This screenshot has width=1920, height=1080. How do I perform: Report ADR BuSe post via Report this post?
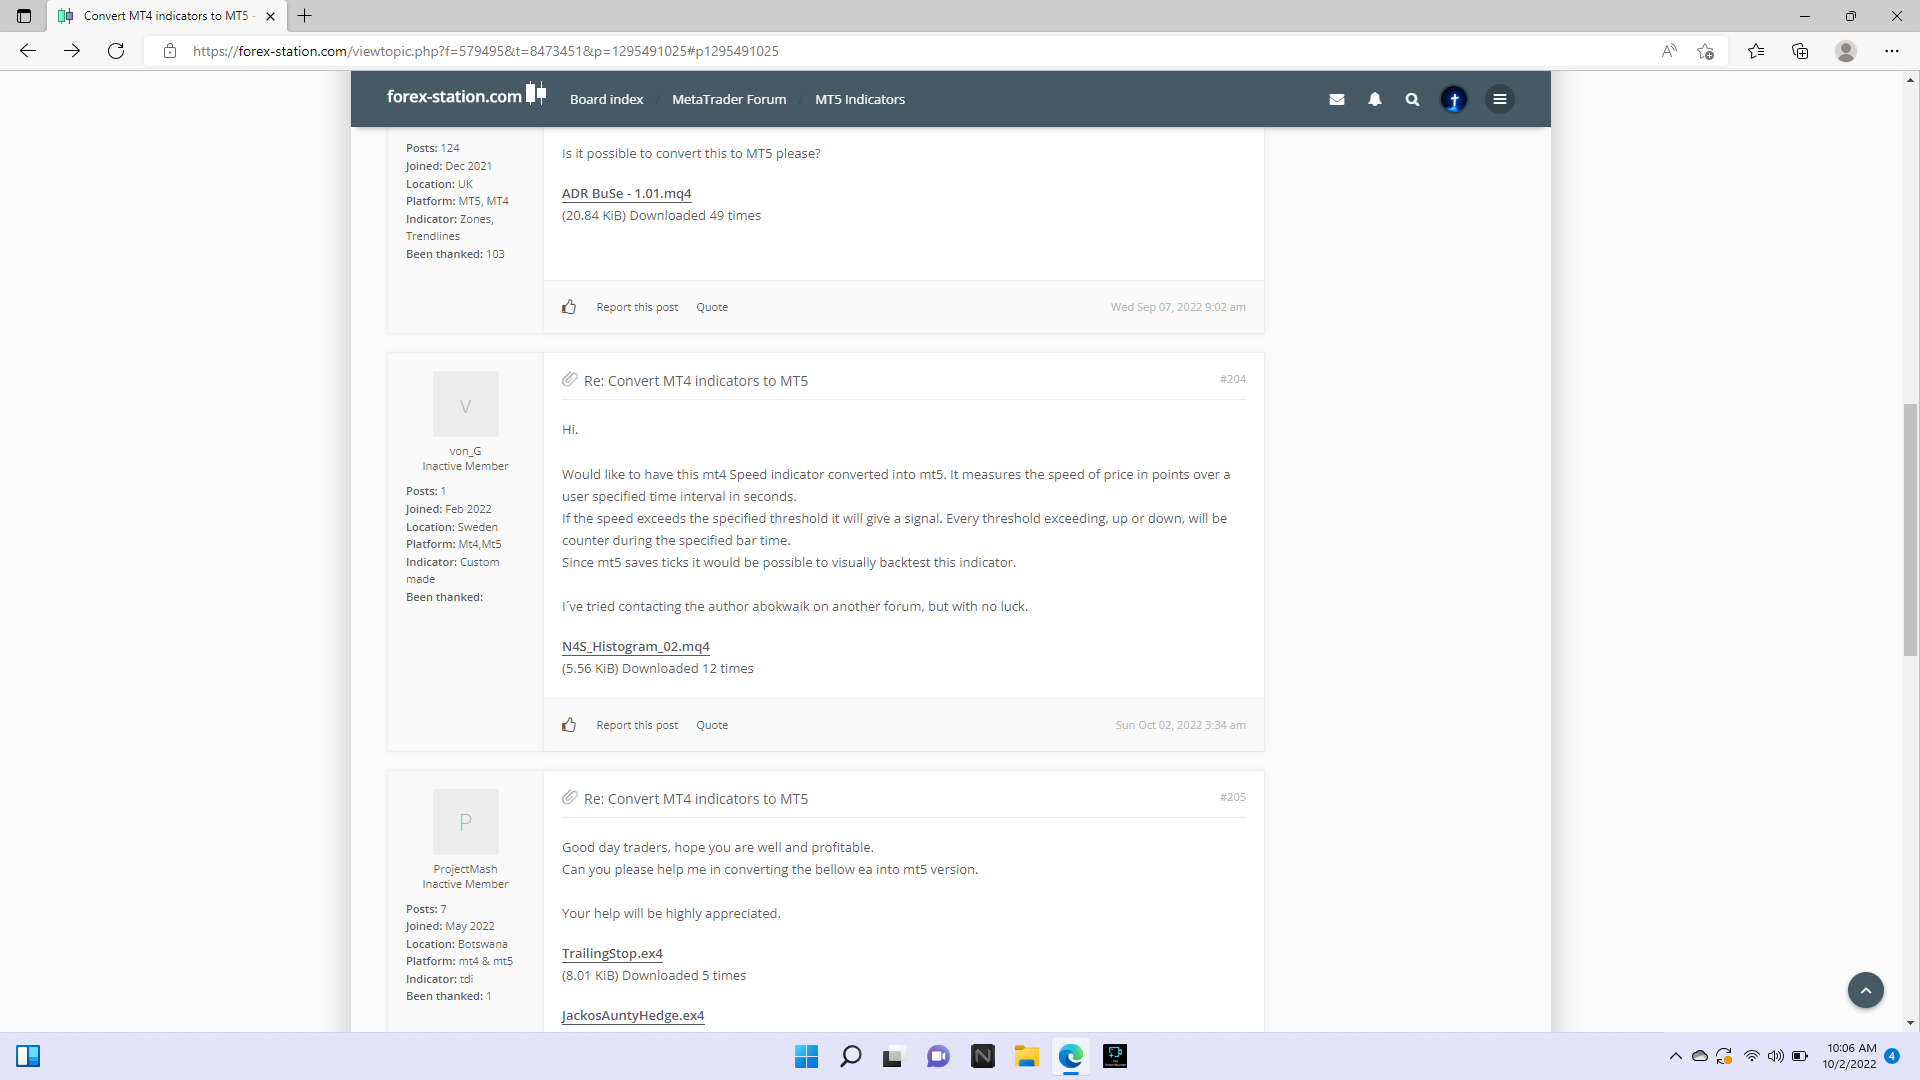pyautogui.click(x=636, y=307)
